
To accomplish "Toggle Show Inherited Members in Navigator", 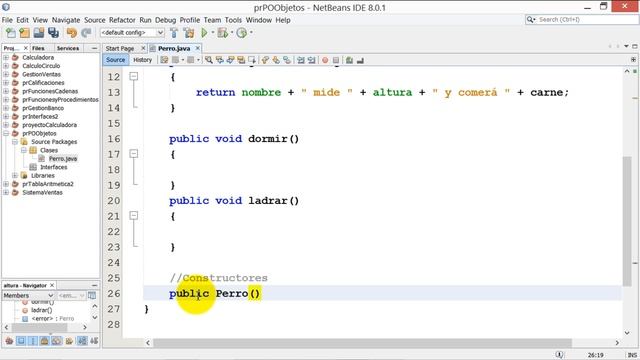I will tap(9, 340).
